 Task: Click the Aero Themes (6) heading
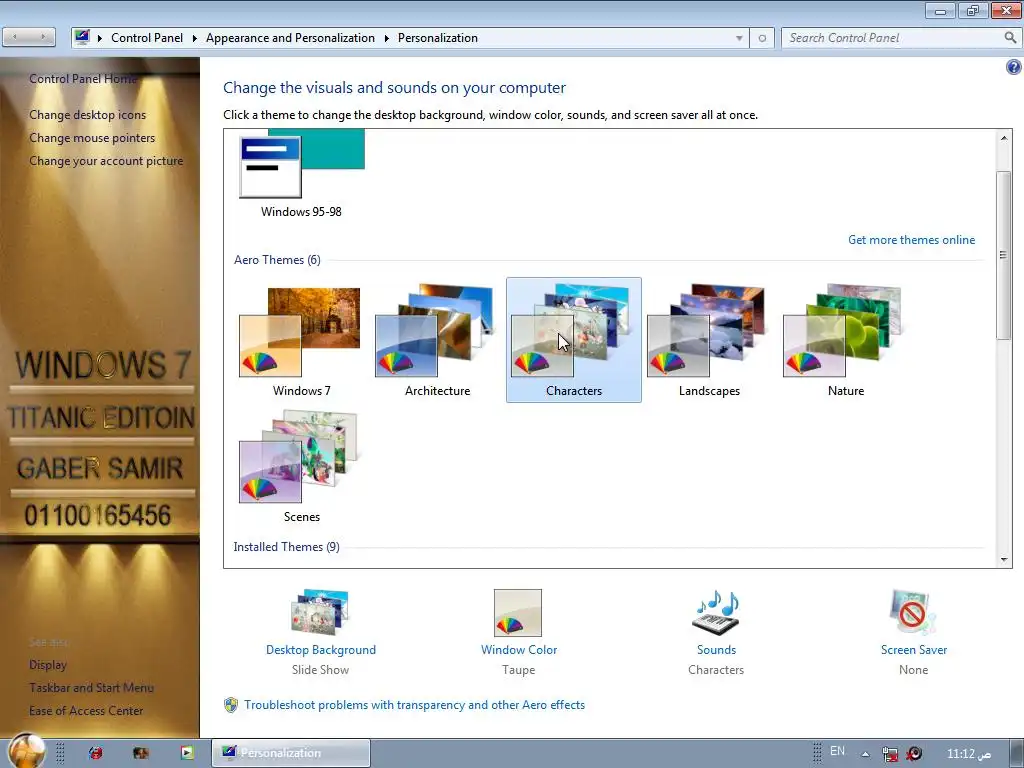point(277,260)
